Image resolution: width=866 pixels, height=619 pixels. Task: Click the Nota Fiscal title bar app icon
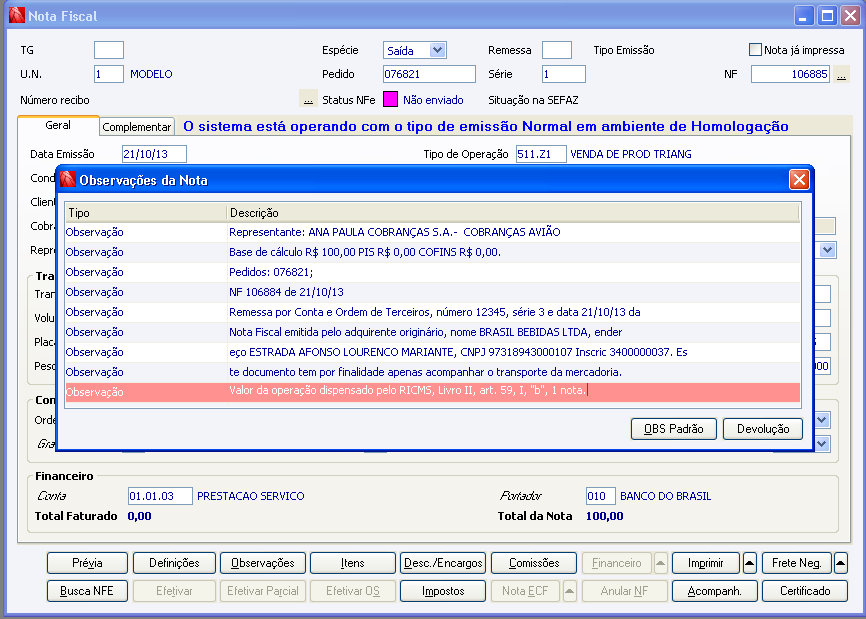[x=17, y=15]
